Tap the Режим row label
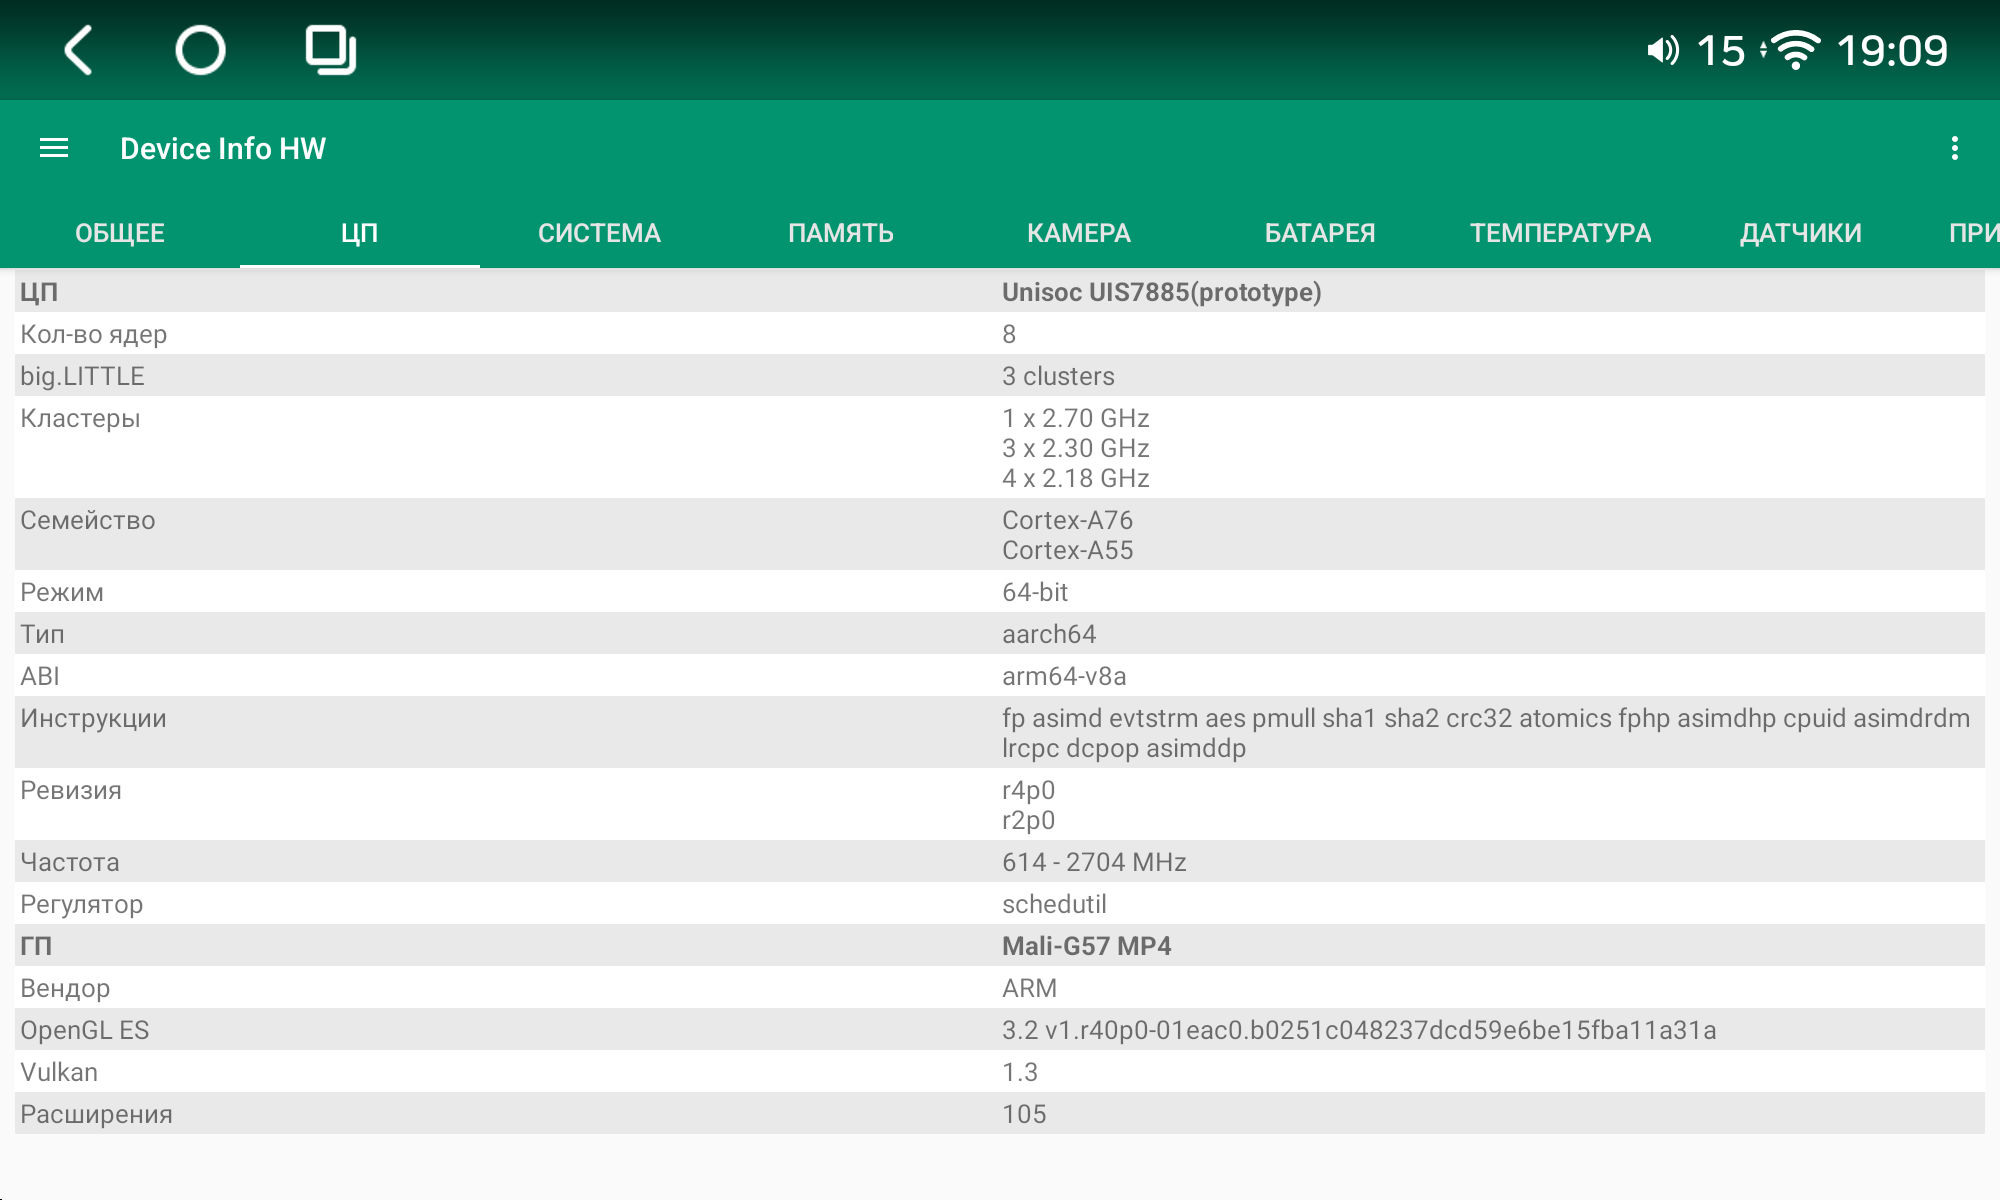The image size is (2000, 1200). 62,592
